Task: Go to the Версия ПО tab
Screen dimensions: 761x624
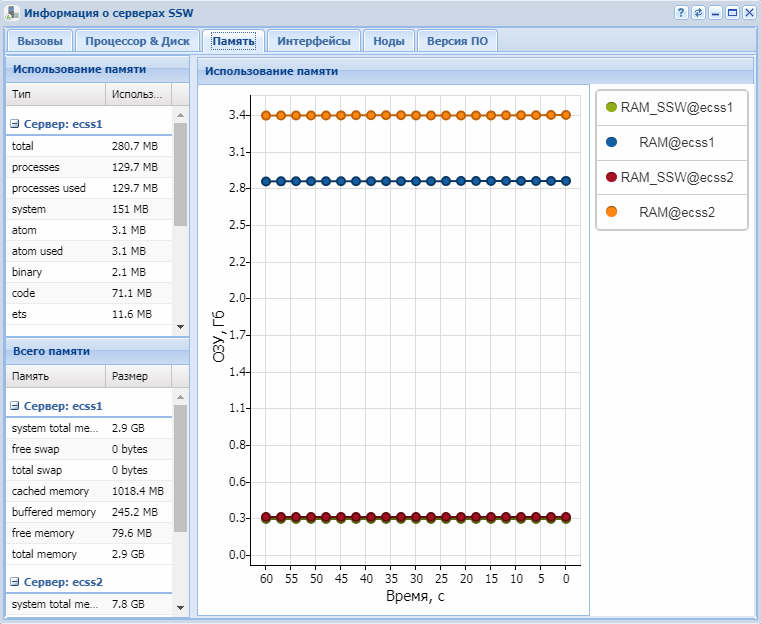Action: pos(457,41)
